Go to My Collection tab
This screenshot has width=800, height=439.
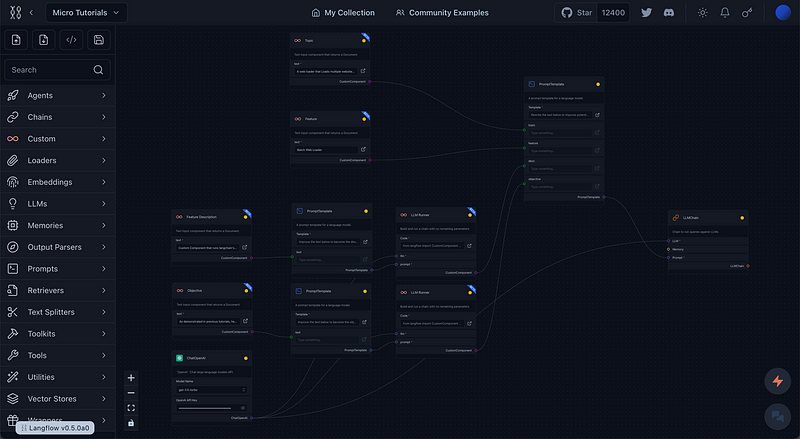[343, 13]
